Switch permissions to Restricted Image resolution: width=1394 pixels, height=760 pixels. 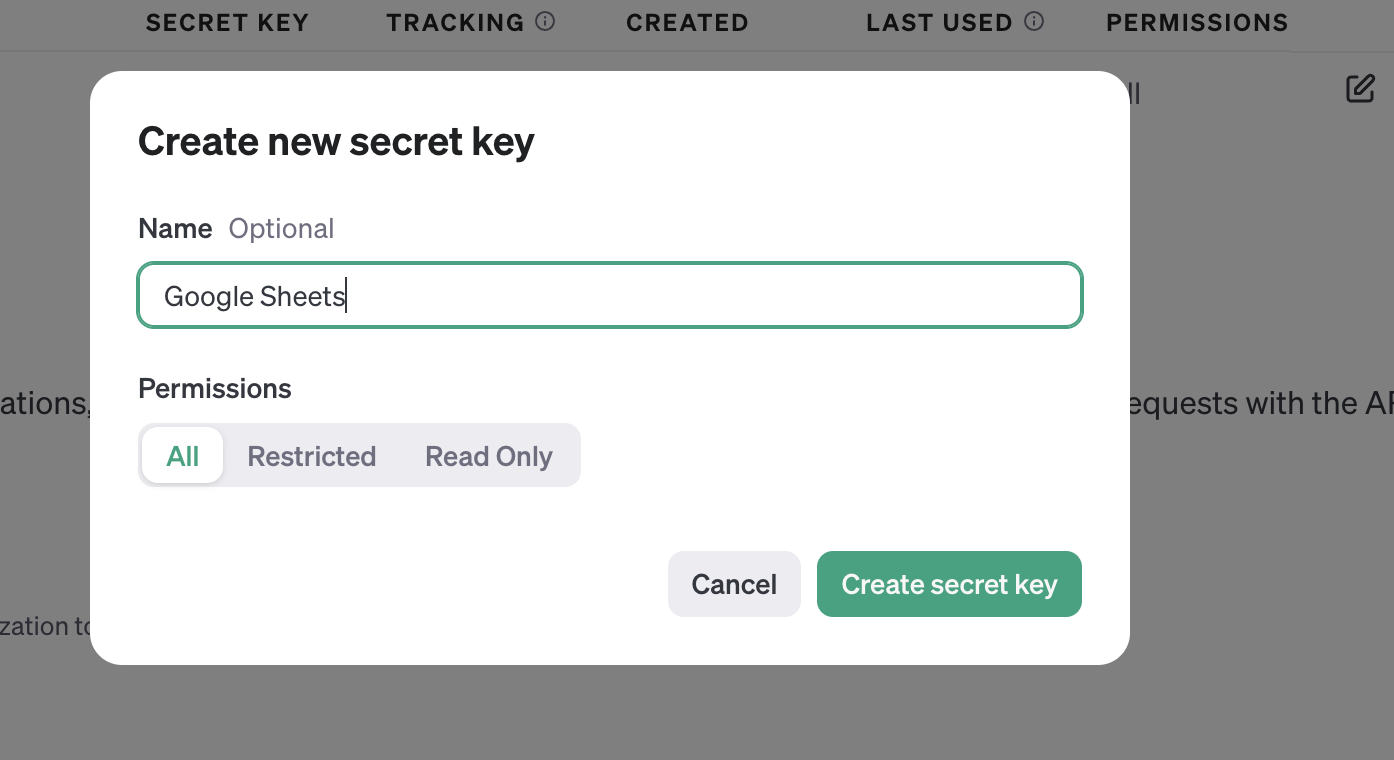[x=311, y=456]
